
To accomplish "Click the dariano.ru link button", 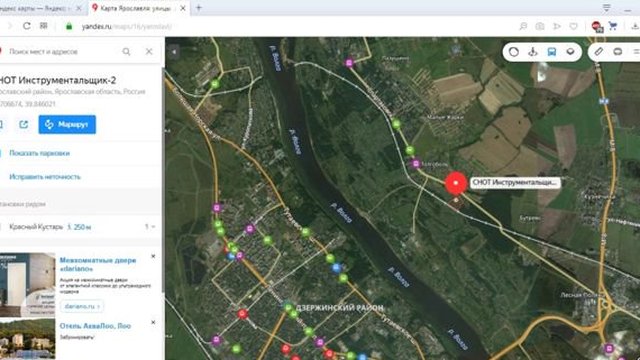I will (x=82, y=306).
